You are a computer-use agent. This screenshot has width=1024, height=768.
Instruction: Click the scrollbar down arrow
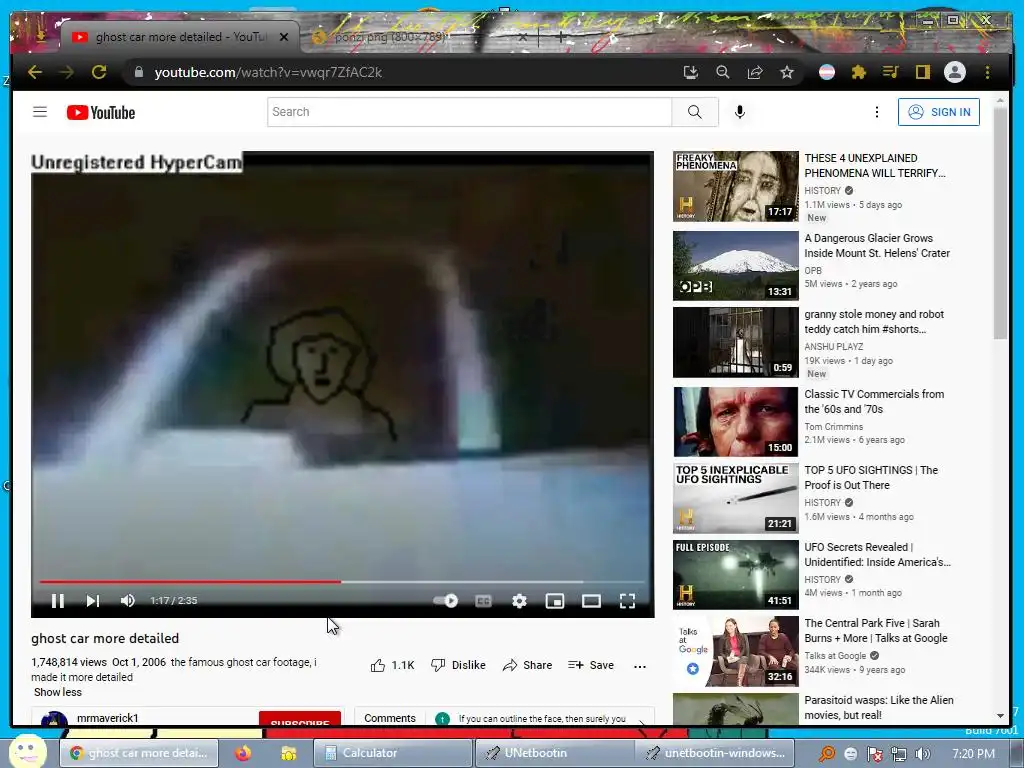pos(1000,716)
